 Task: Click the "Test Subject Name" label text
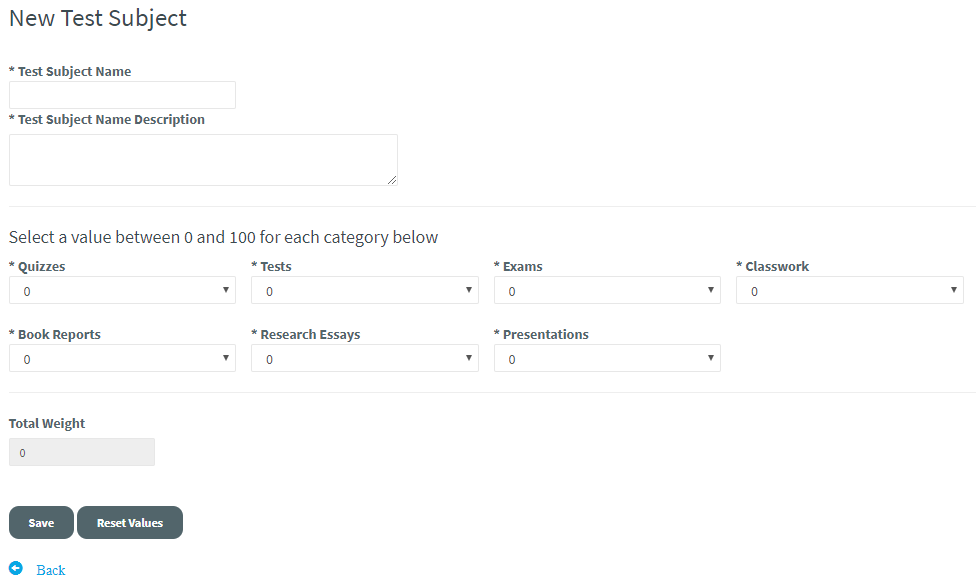pos(74,72)
